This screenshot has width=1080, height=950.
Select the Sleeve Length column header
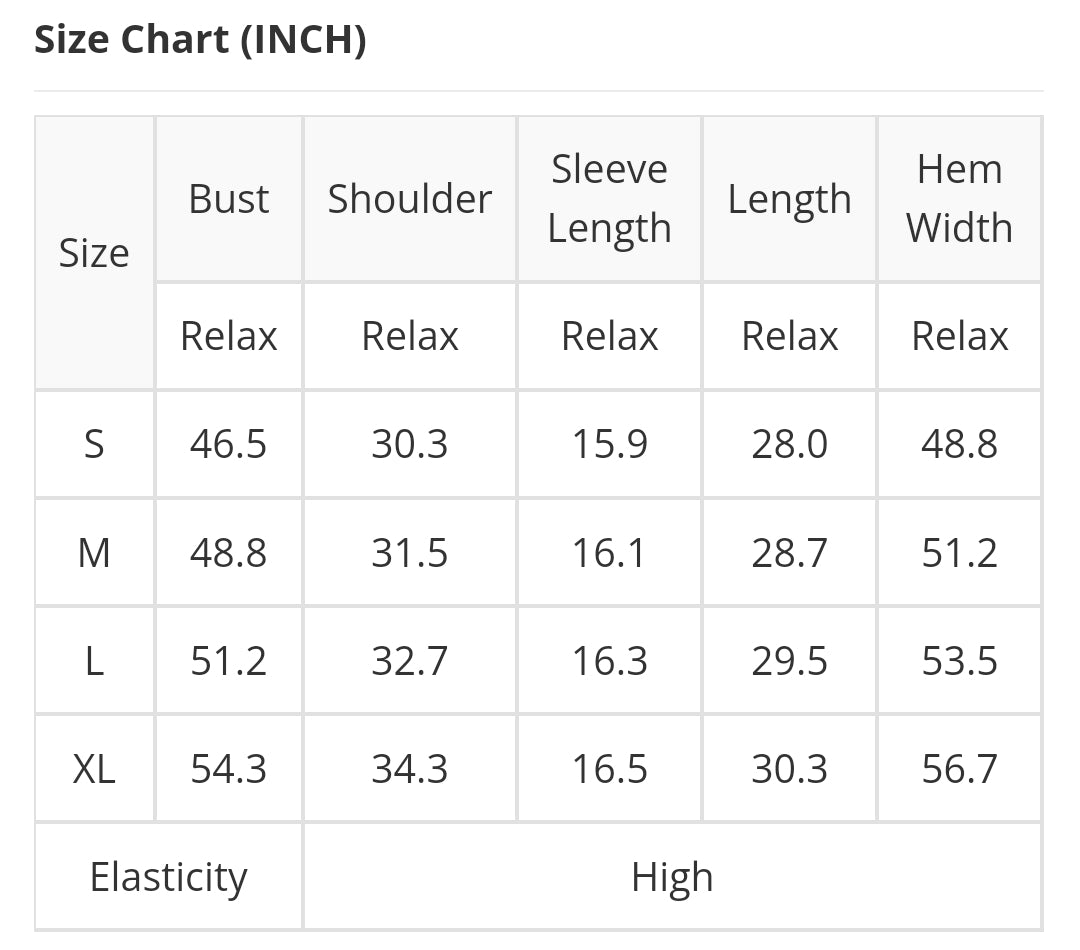click(609, 199)
